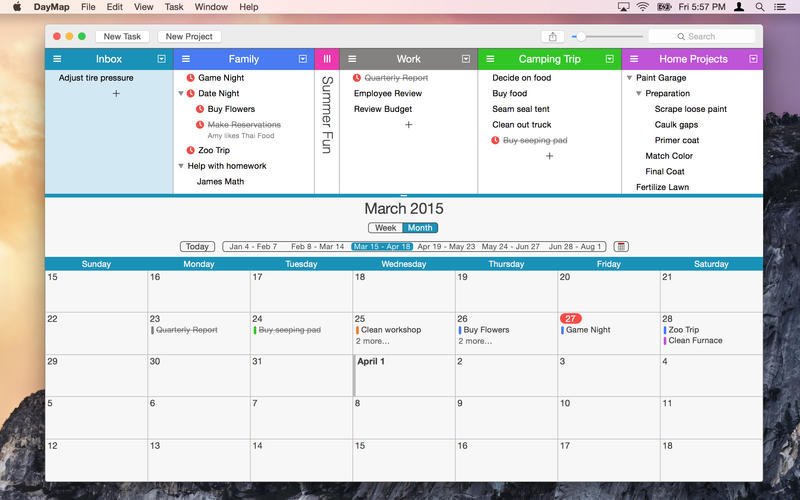The image size is (800, 500).
Task: Open Spotlight search in the menu bar
Action: pos(760,7)
